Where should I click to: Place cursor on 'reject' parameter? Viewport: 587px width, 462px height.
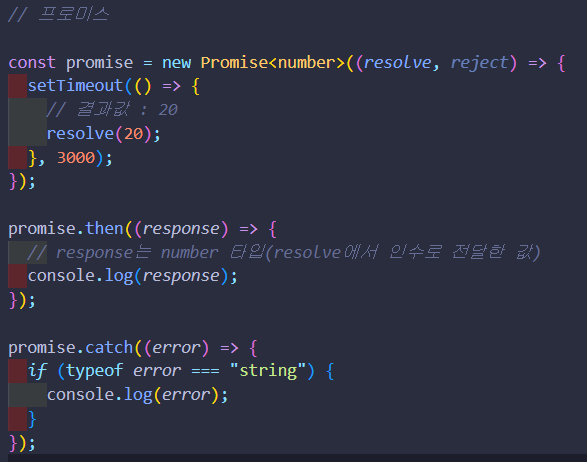click(x=479, y=63)
